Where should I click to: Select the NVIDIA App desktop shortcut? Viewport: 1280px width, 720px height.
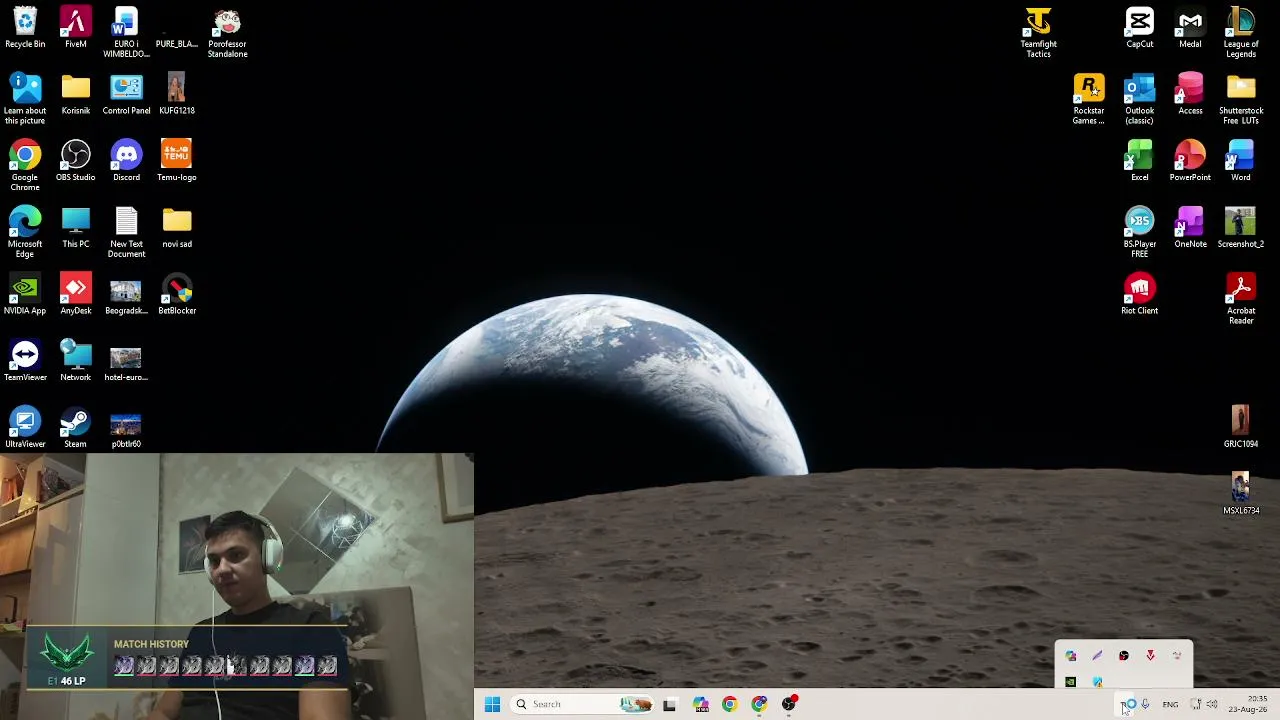[x=25, y=295]
